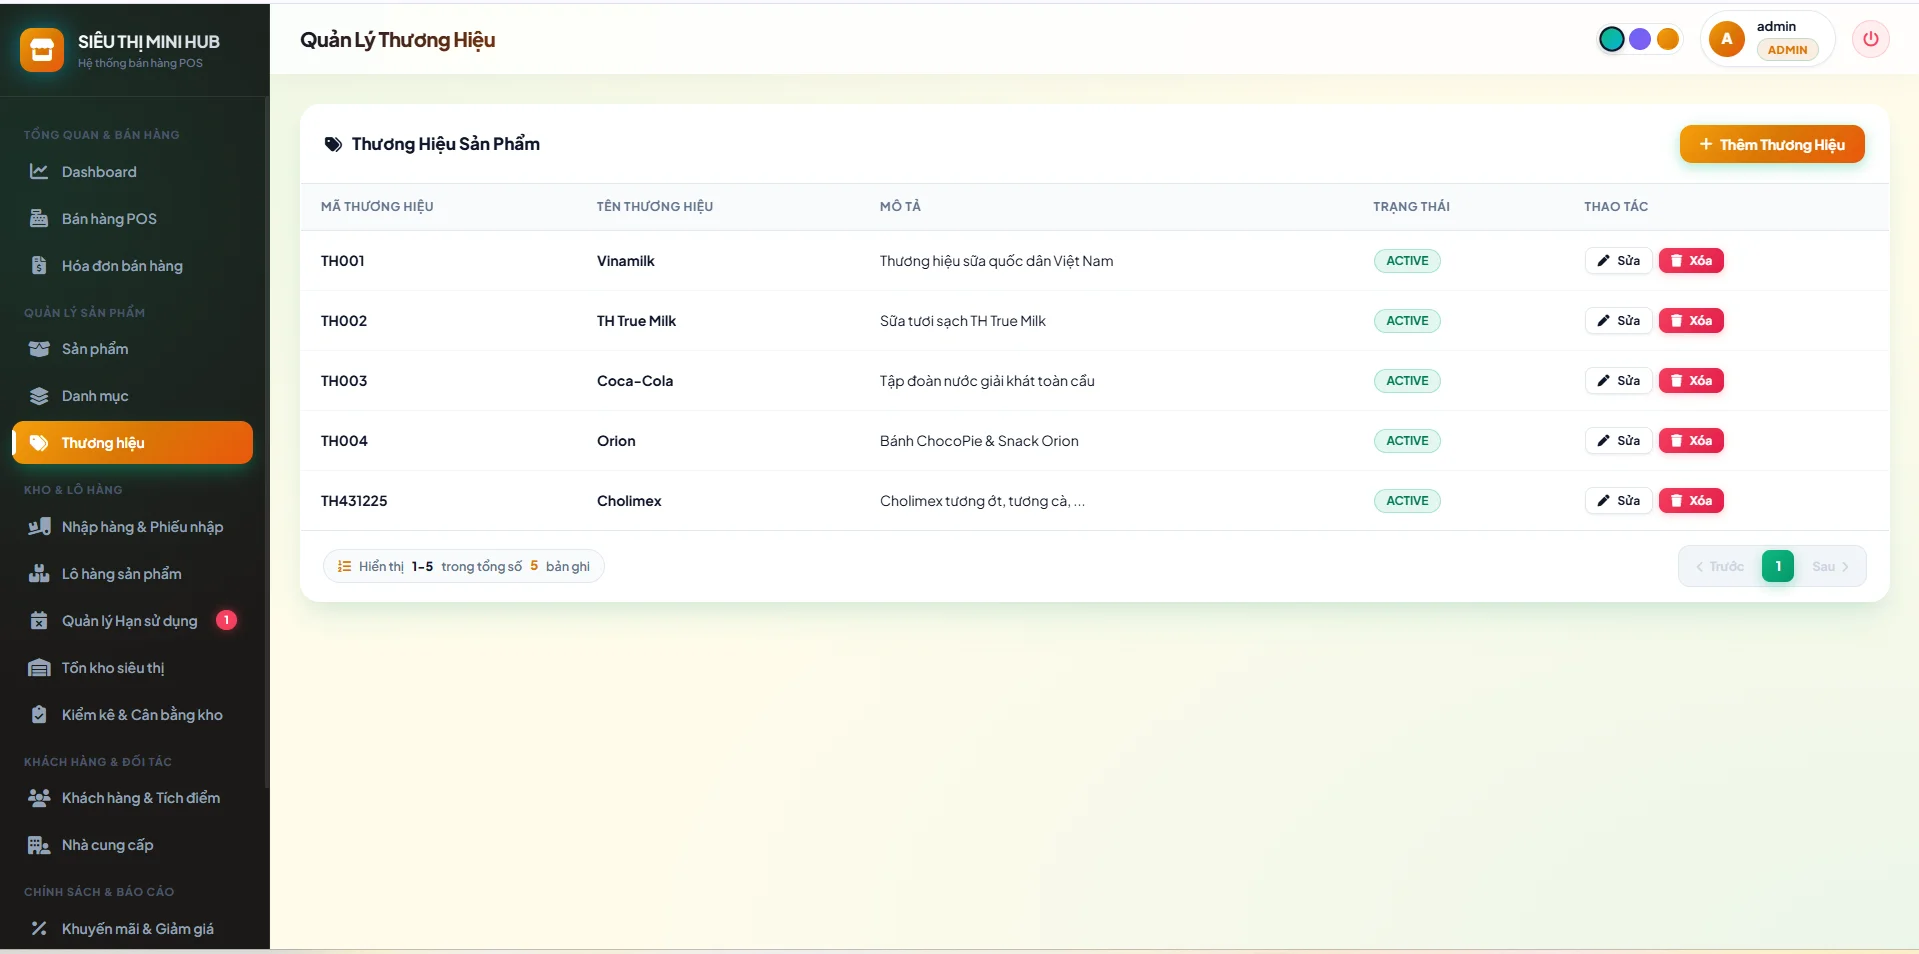
Task: Click the clipboard check icon for Kiểm kê
Action: (39, 715)
